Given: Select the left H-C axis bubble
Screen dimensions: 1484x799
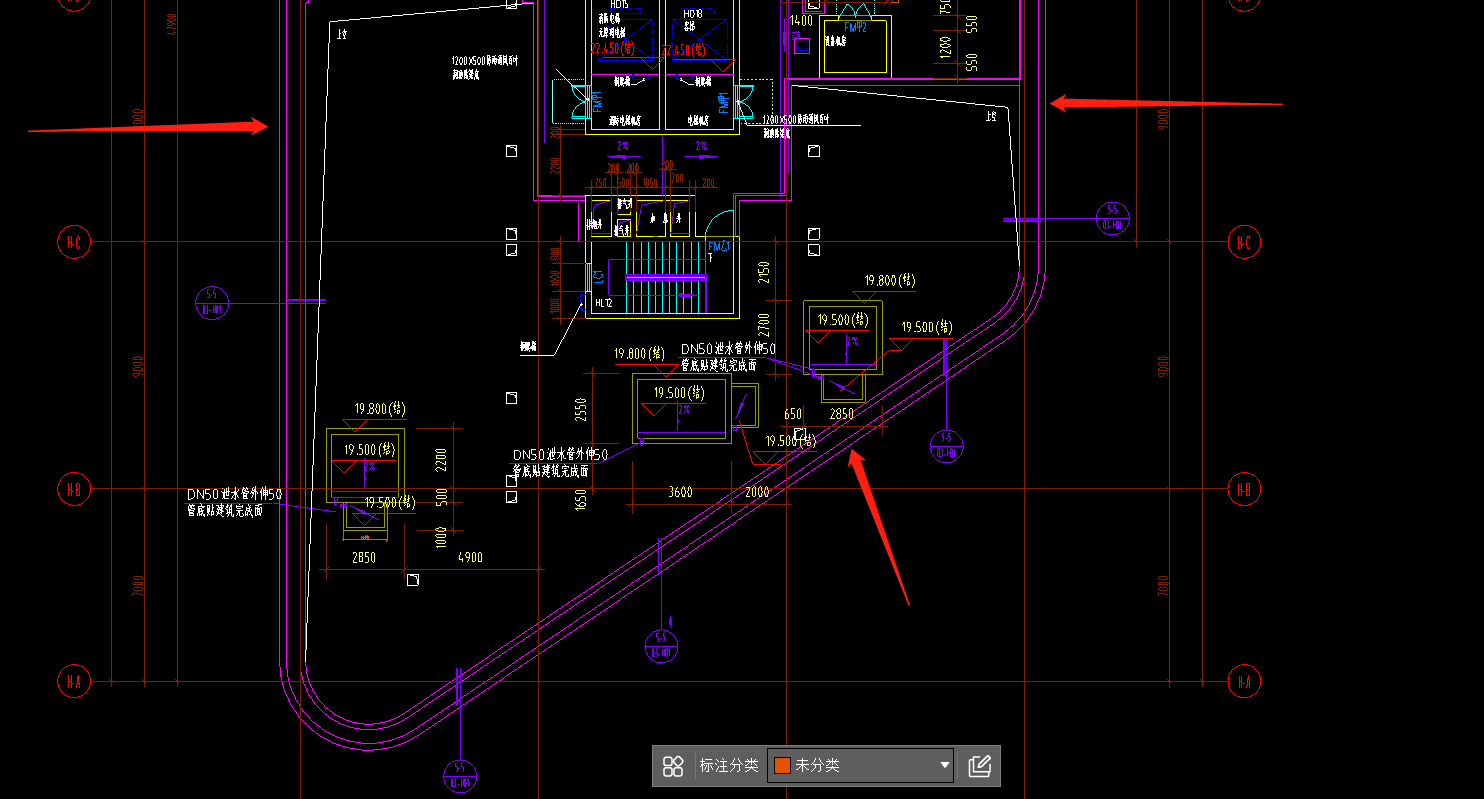Looking at the screenshot, I should (x=73, y=242).
